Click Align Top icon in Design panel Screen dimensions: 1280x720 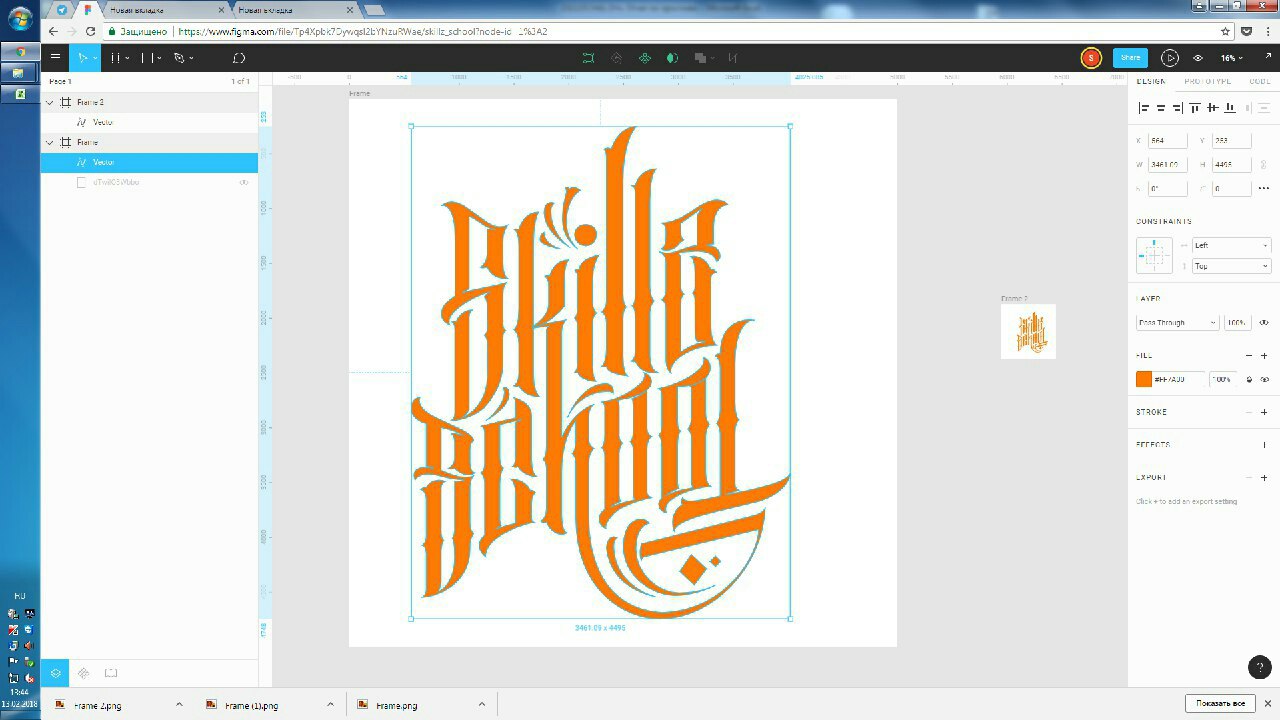click(x=1195, y=107)
